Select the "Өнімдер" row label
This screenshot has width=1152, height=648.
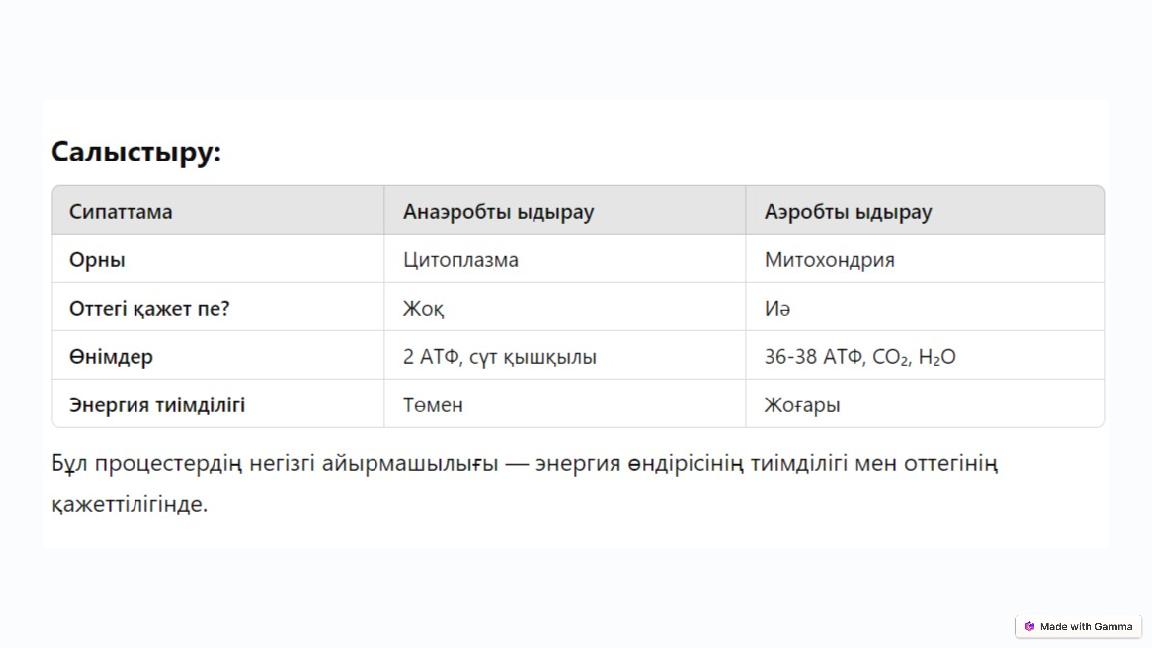tap(111, 357)
